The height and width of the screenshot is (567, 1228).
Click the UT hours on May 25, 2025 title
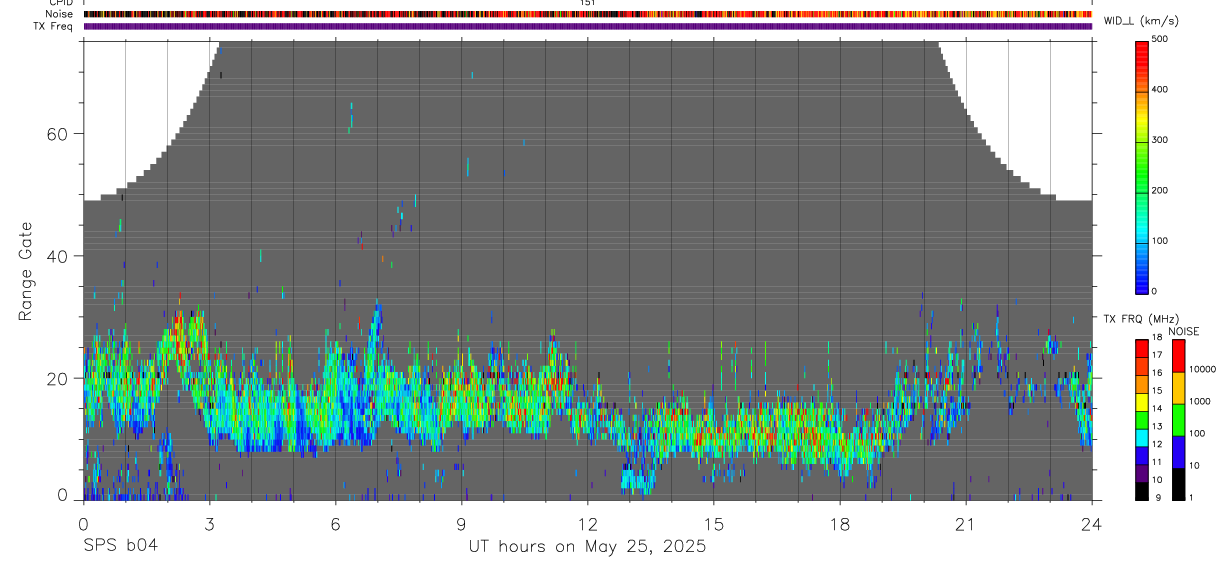pyautogui.click(x=588, y=547)
